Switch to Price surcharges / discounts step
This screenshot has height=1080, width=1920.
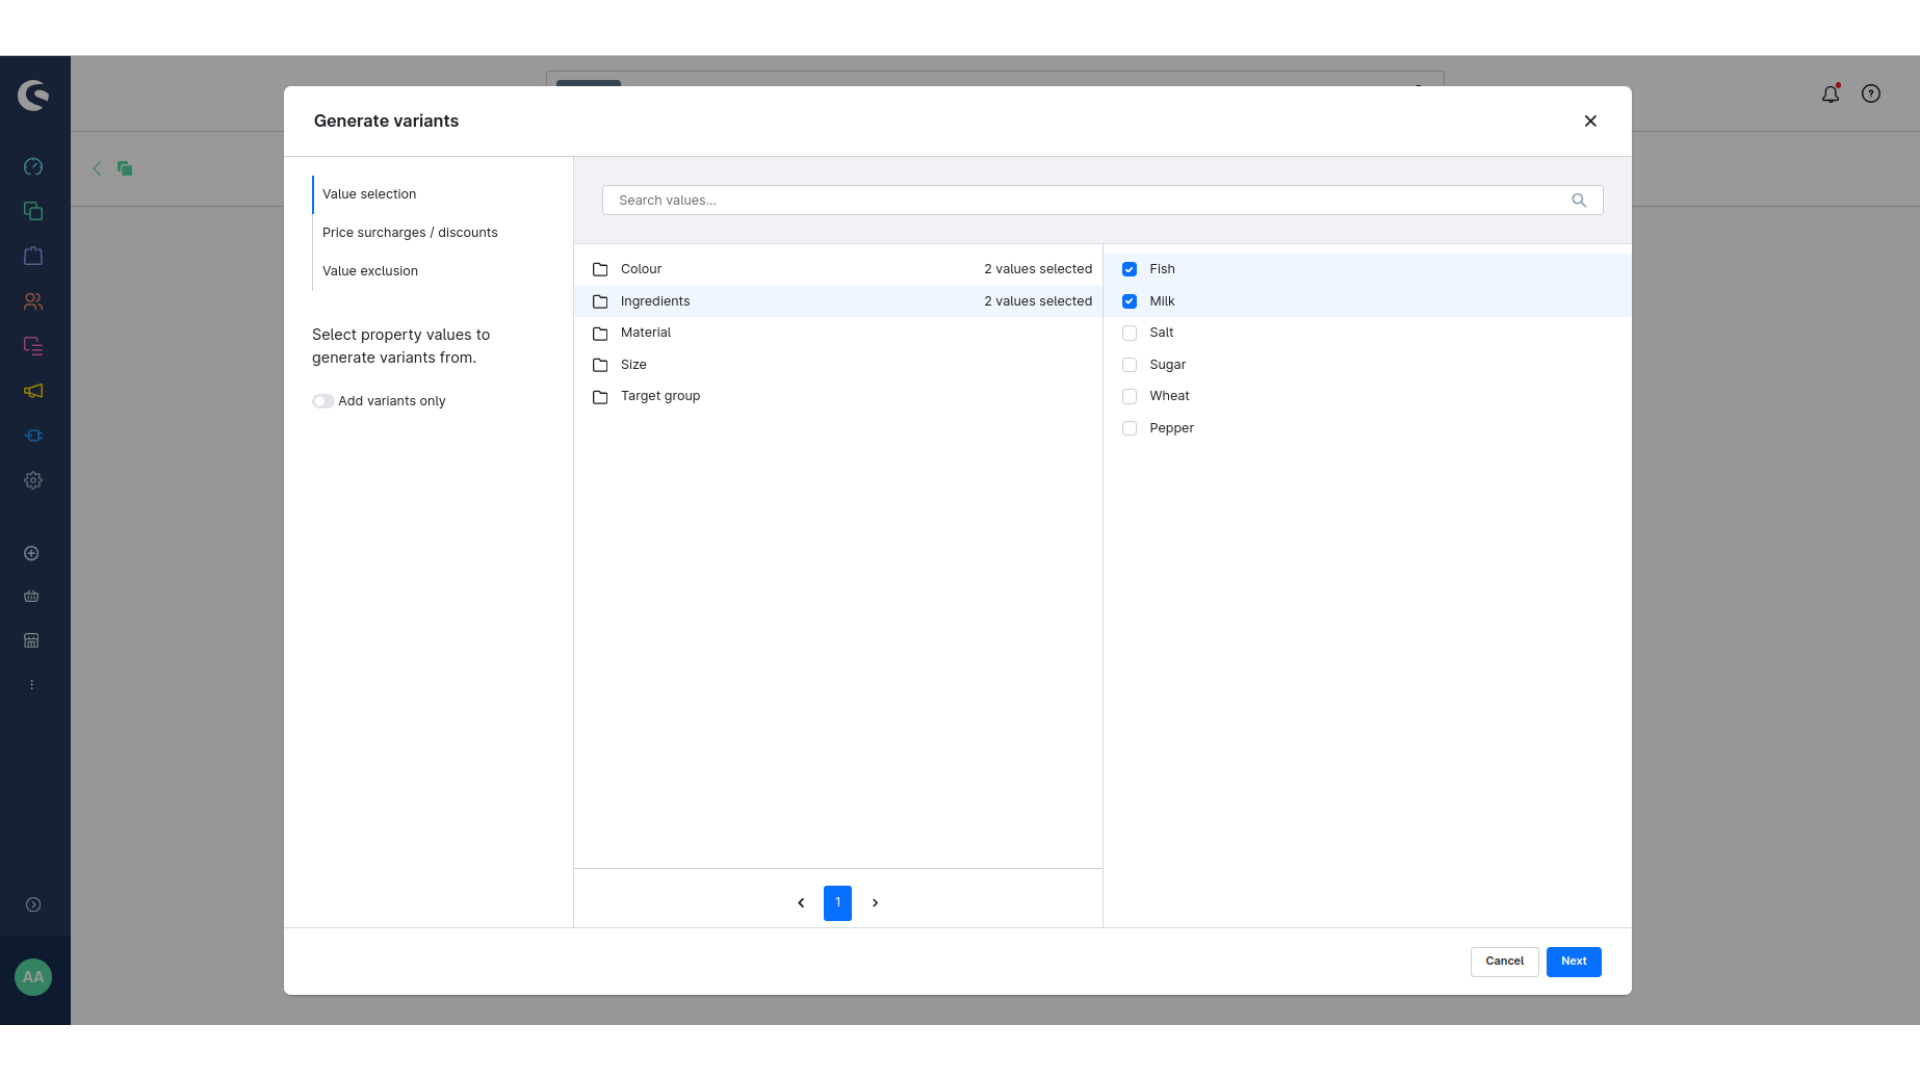tap(410, 233)
